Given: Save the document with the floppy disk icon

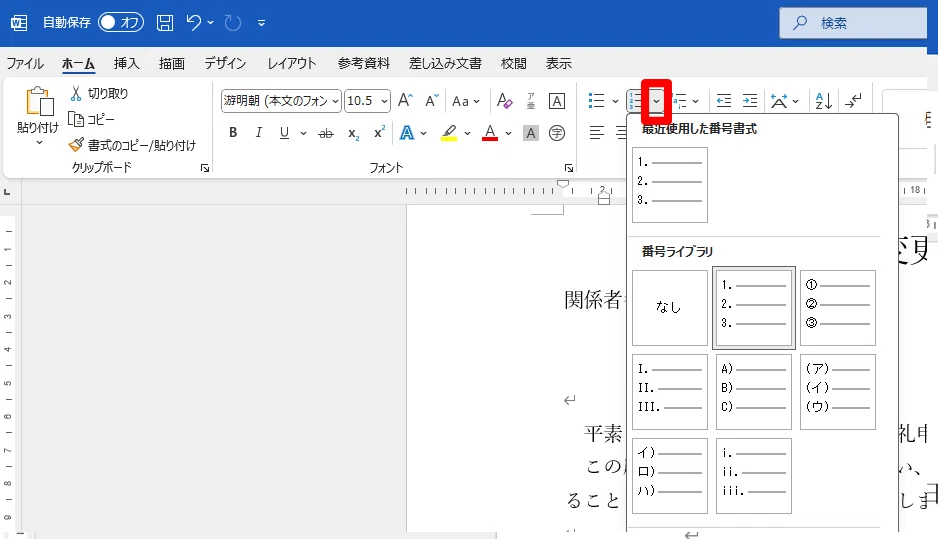Looking at the screenshot, I should click(x=165, y=23).
